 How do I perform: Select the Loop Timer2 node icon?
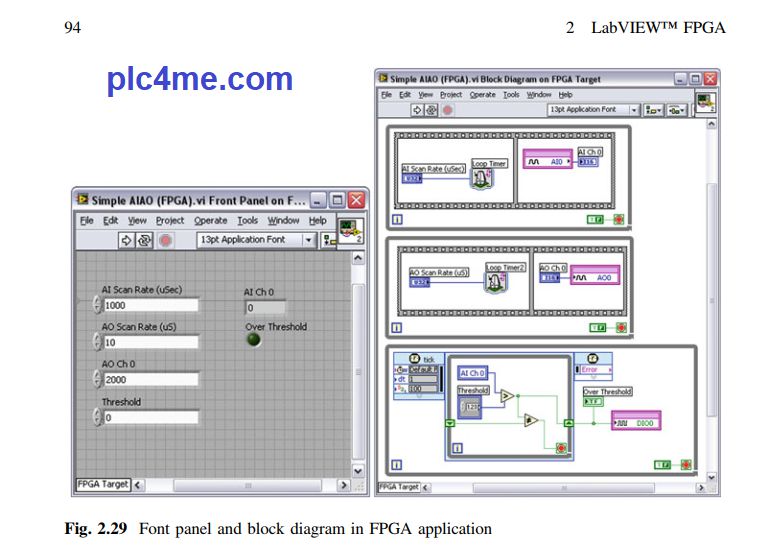495,283
